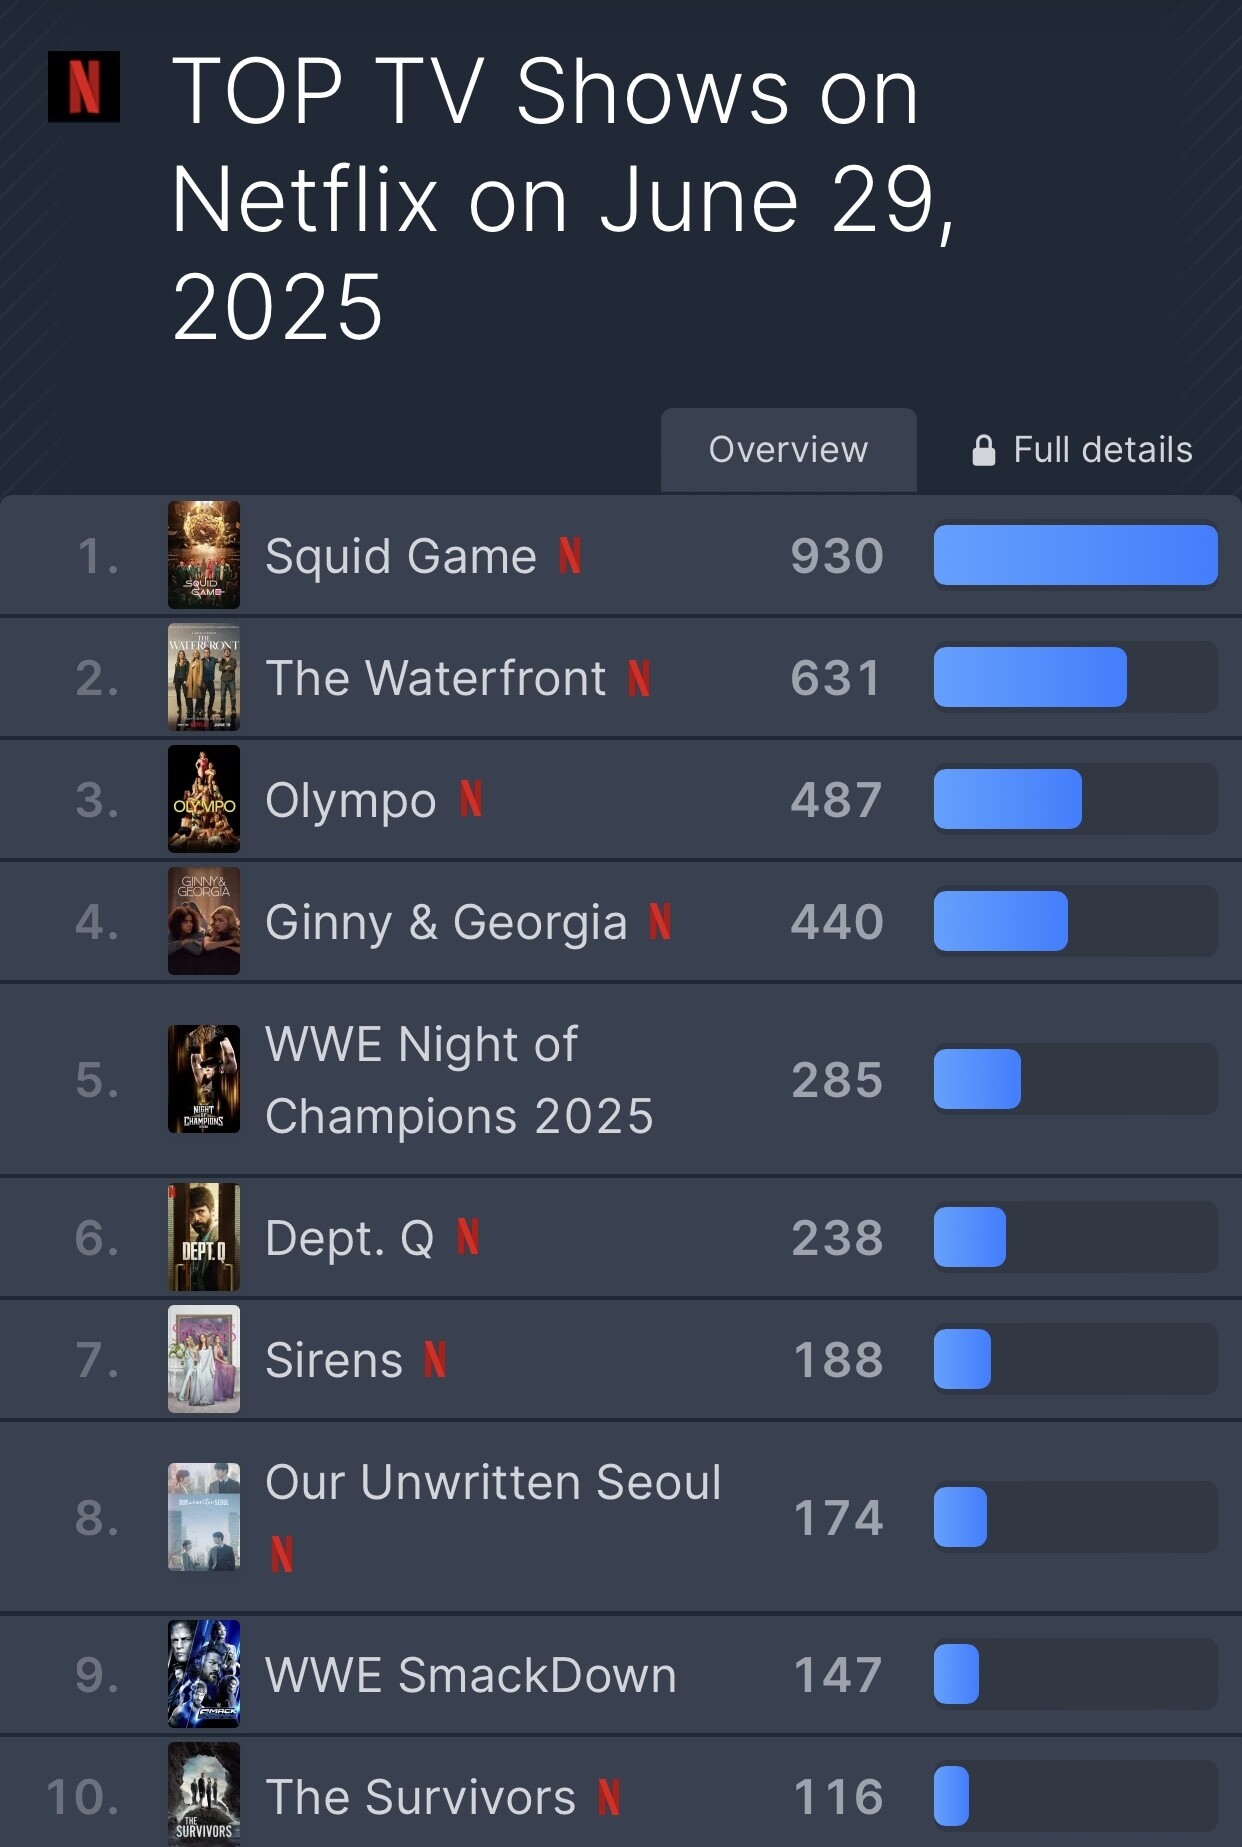
Task: Click The Survivors poster thumbnail
Action: (204, 1794)
